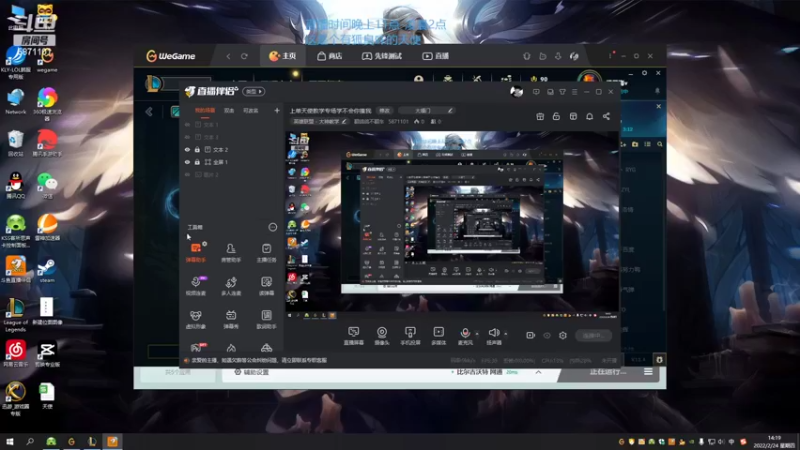
Task: Add a 多媒体 multimedia source
Action: [x=438, y=336]
